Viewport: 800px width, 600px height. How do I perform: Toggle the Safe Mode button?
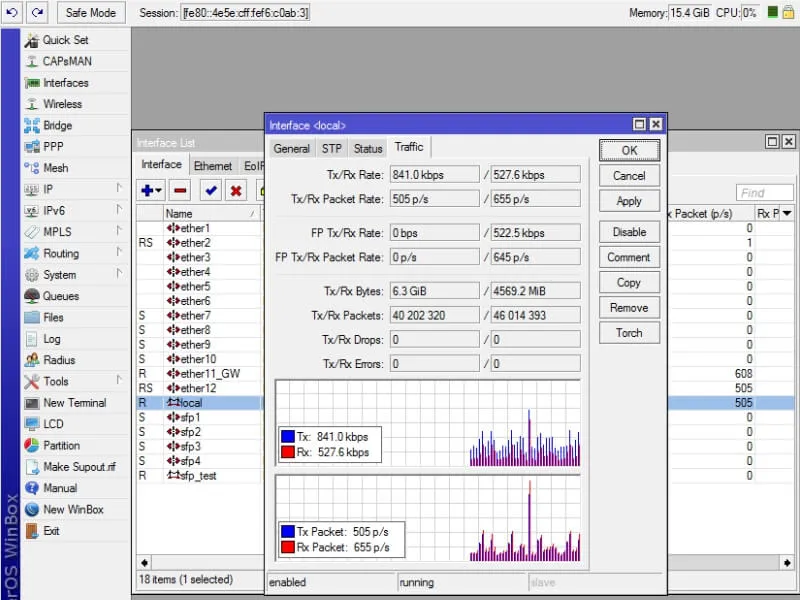click(x=90, y=13)
